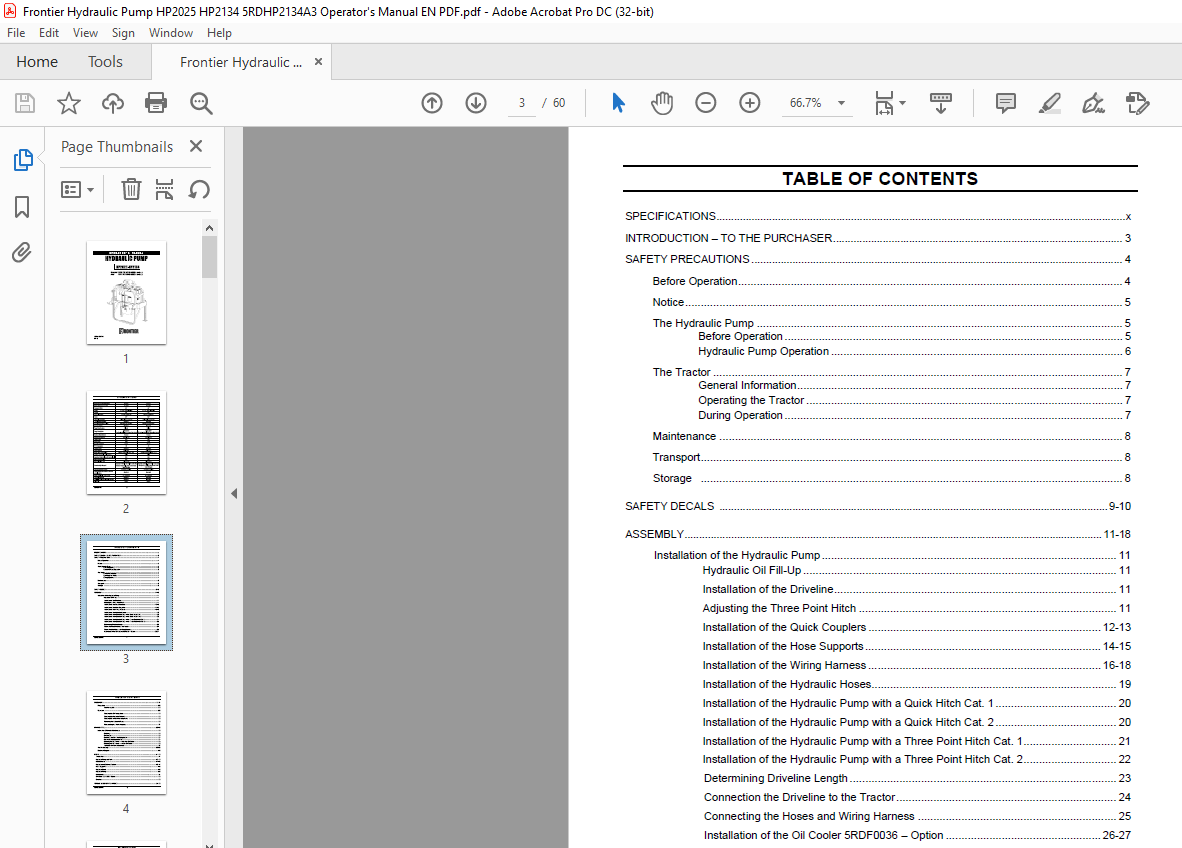
Task: Open the Window menu
Action: coord(170,32)
